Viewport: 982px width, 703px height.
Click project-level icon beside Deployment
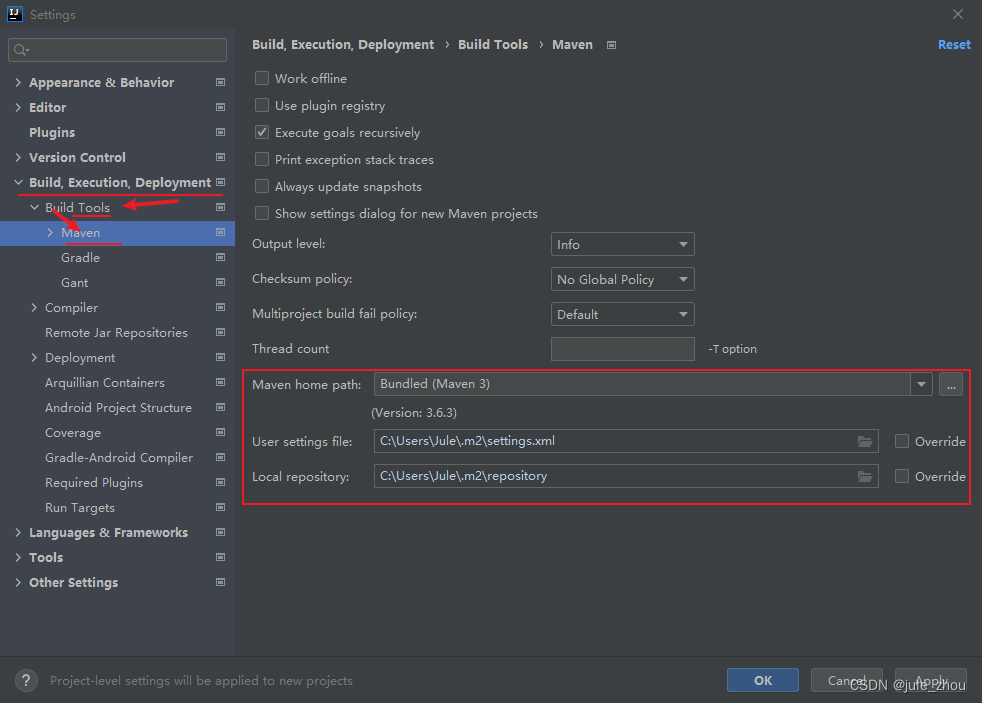220,357
